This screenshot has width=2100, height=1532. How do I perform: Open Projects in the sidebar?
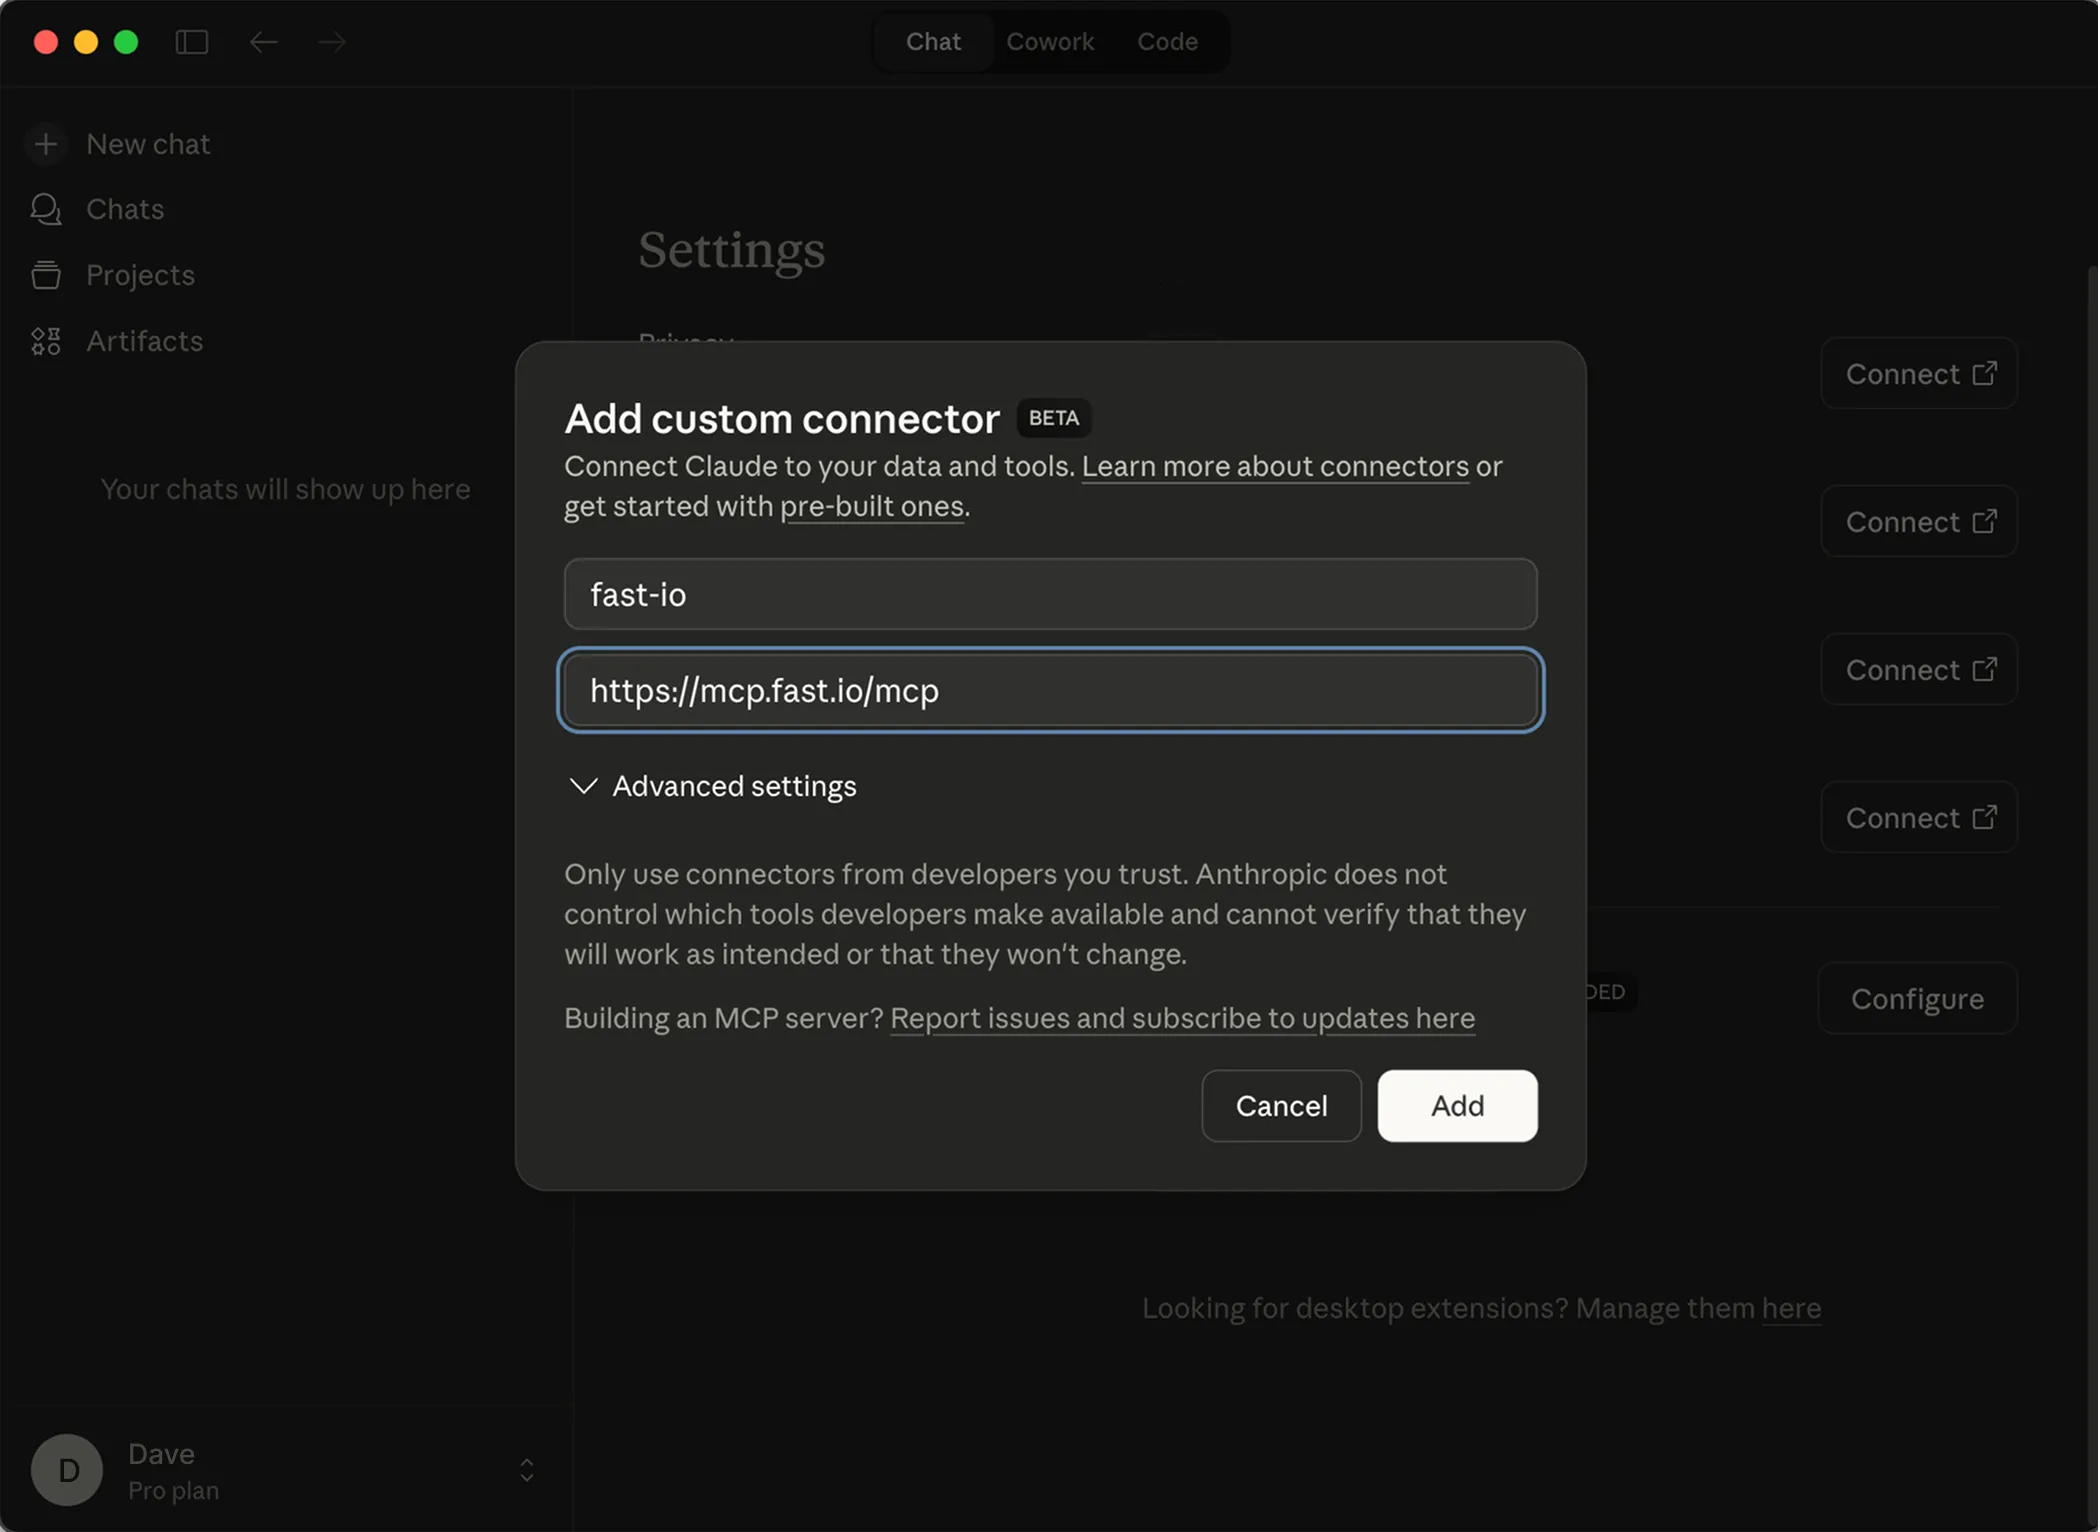click(140, 275)
